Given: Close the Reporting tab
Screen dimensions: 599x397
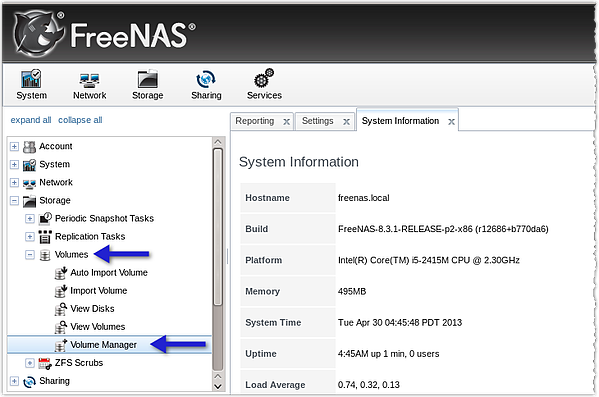Looking at the screenshot, I should pyautogui.click(x=286, y=122).
